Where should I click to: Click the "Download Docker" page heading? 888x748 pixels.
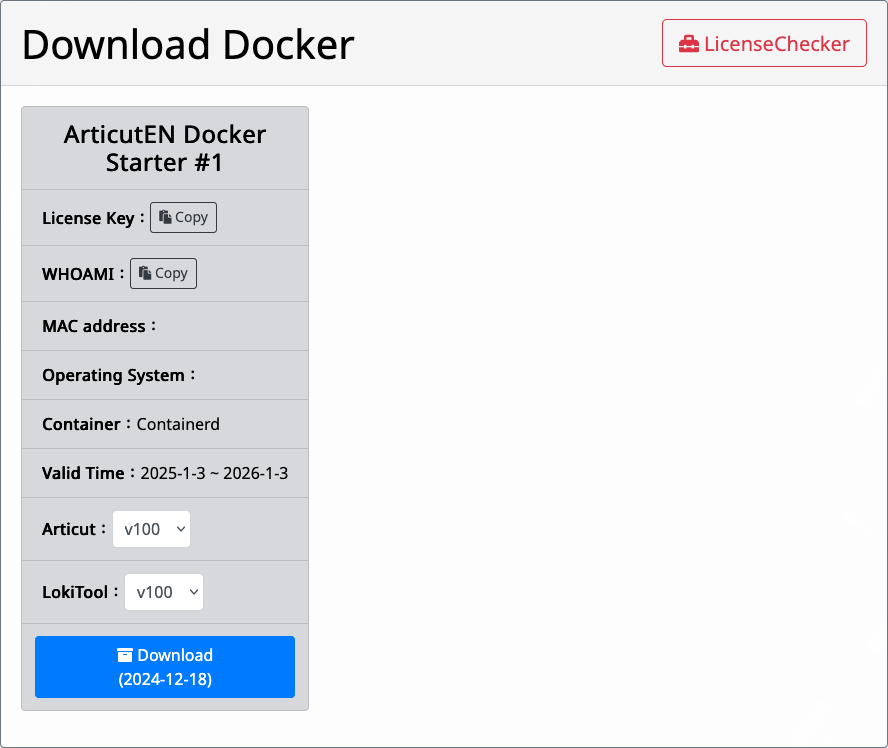coord(188,45)
